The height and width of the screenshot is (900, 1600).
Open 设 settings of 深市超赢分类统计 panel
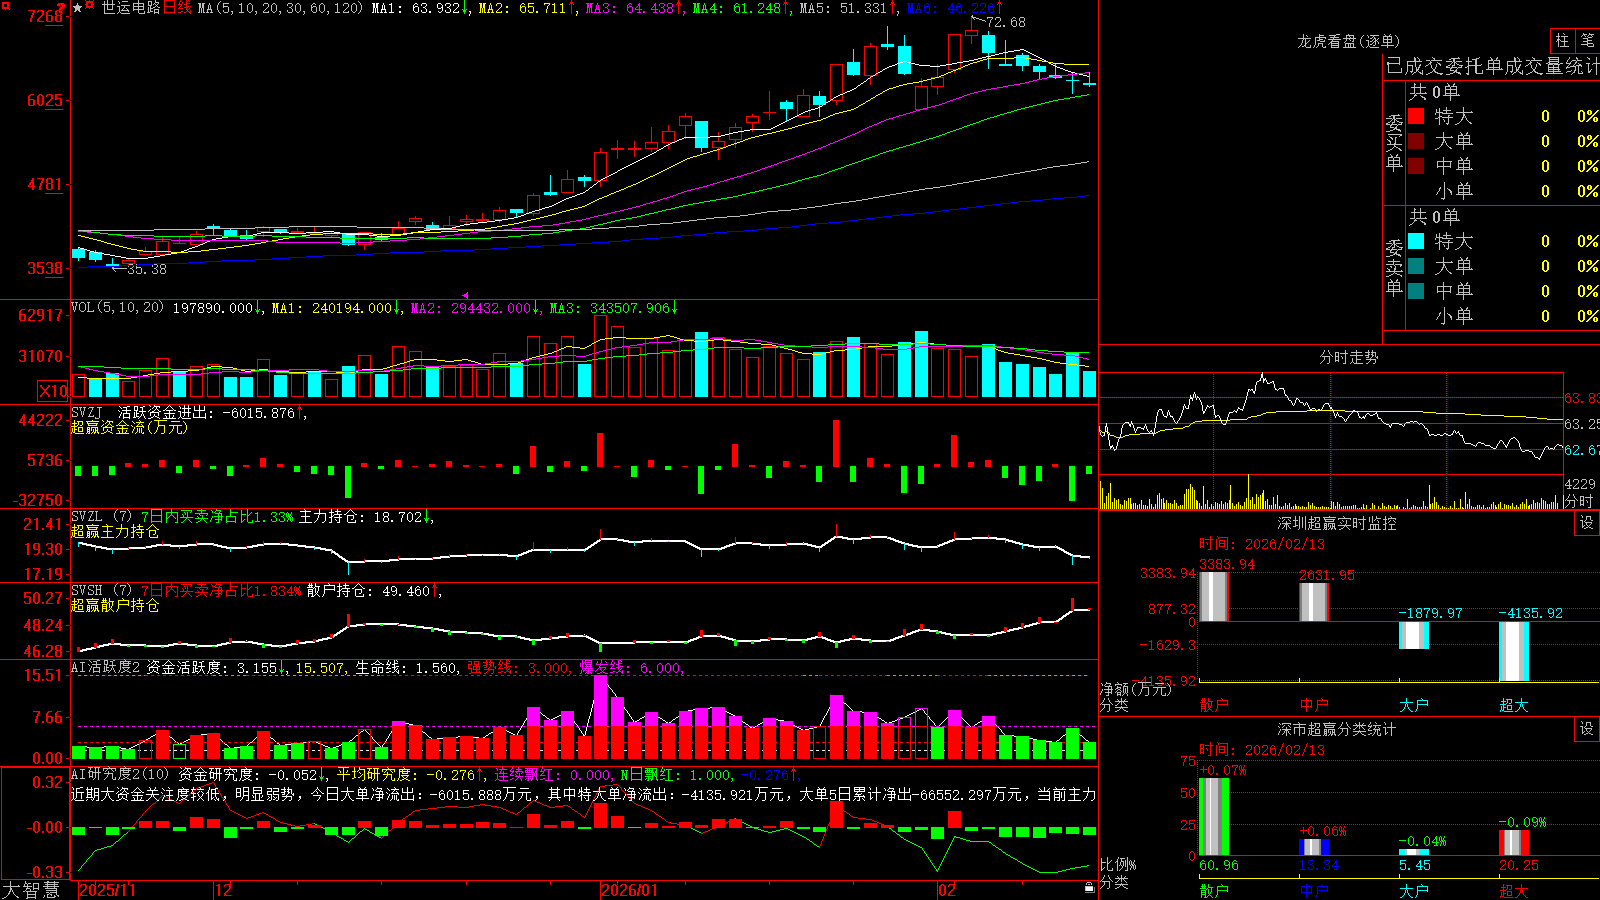pos(1587,729)
